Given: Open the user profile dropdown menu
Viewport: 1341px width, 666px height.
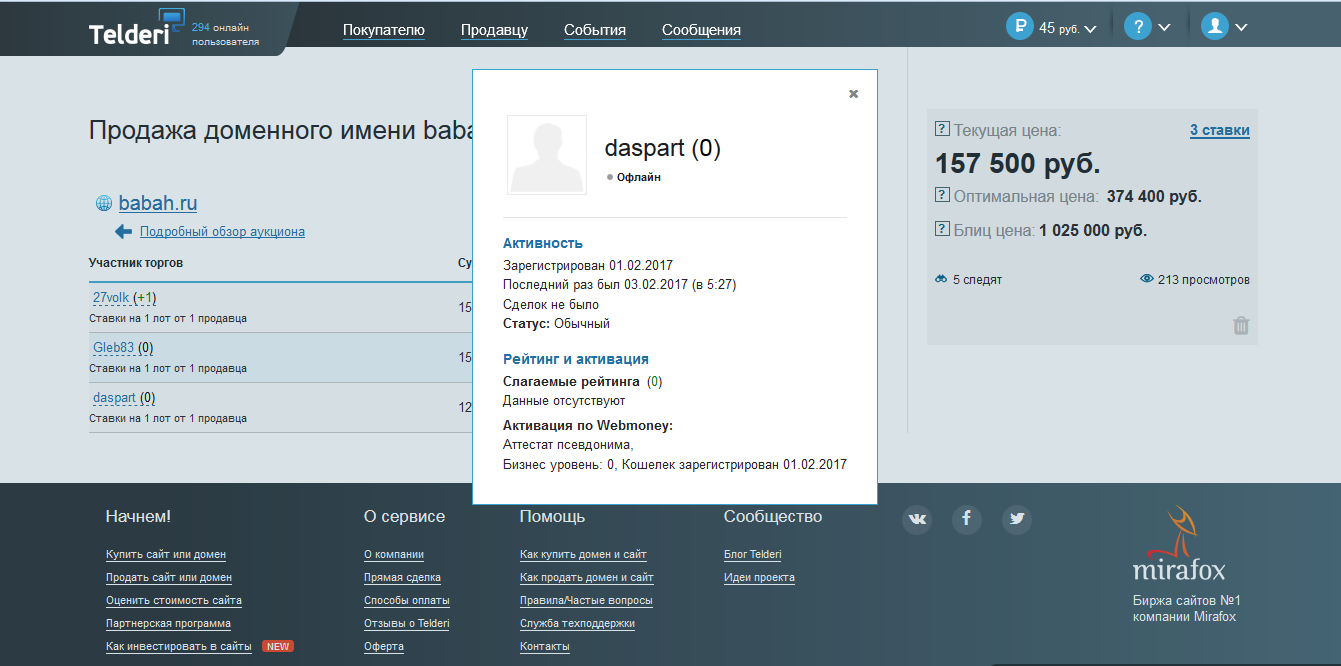Looking at the screenshot, I should pyautogui.click(x=1225, y=27).
